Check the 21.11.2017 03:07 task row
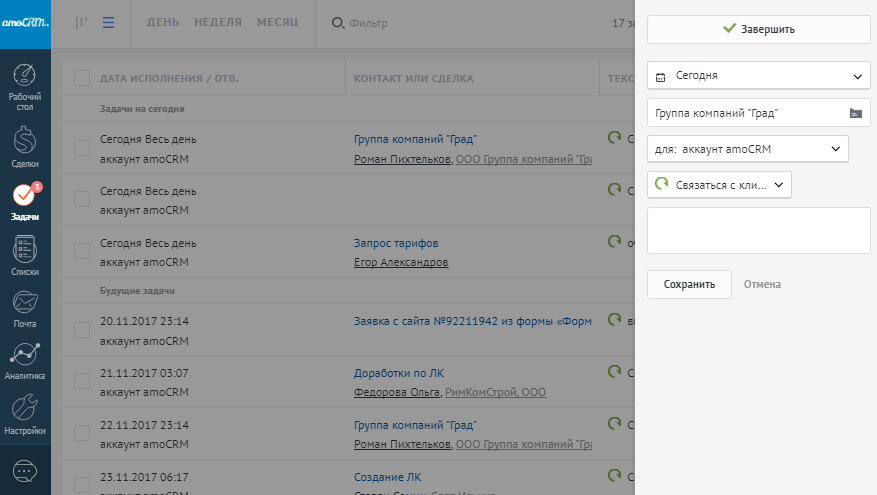This screenshot has width=877, height=495. (x=82, y=381)
